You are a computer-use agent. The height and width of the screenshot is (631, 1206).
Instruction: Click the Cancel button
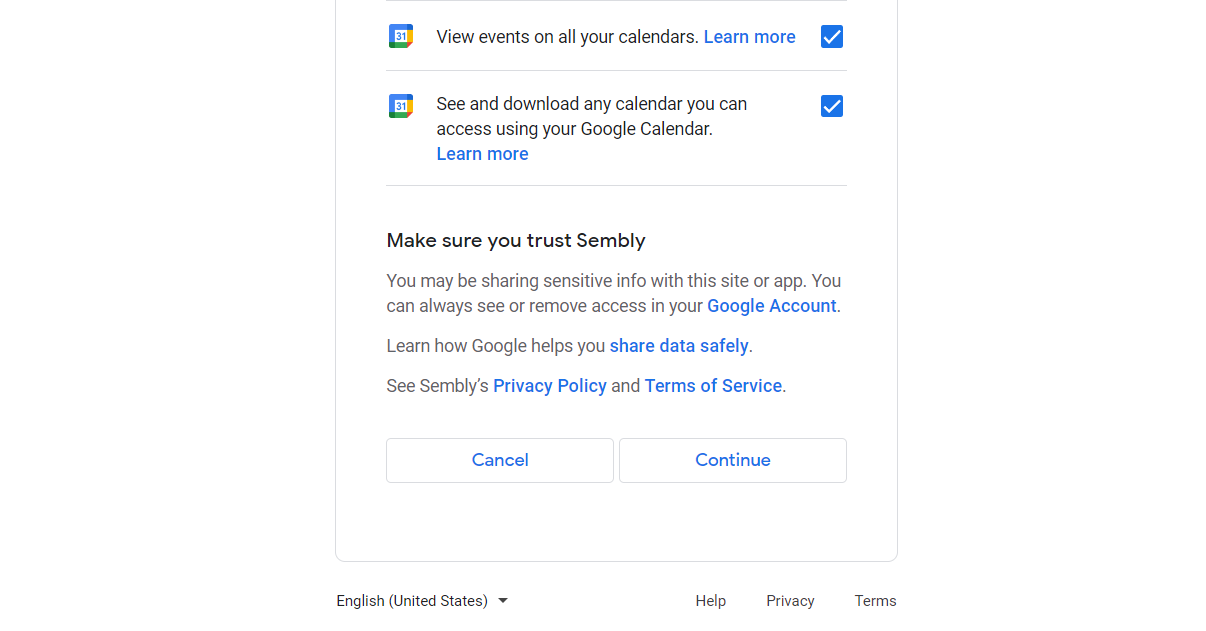[500, 460]
